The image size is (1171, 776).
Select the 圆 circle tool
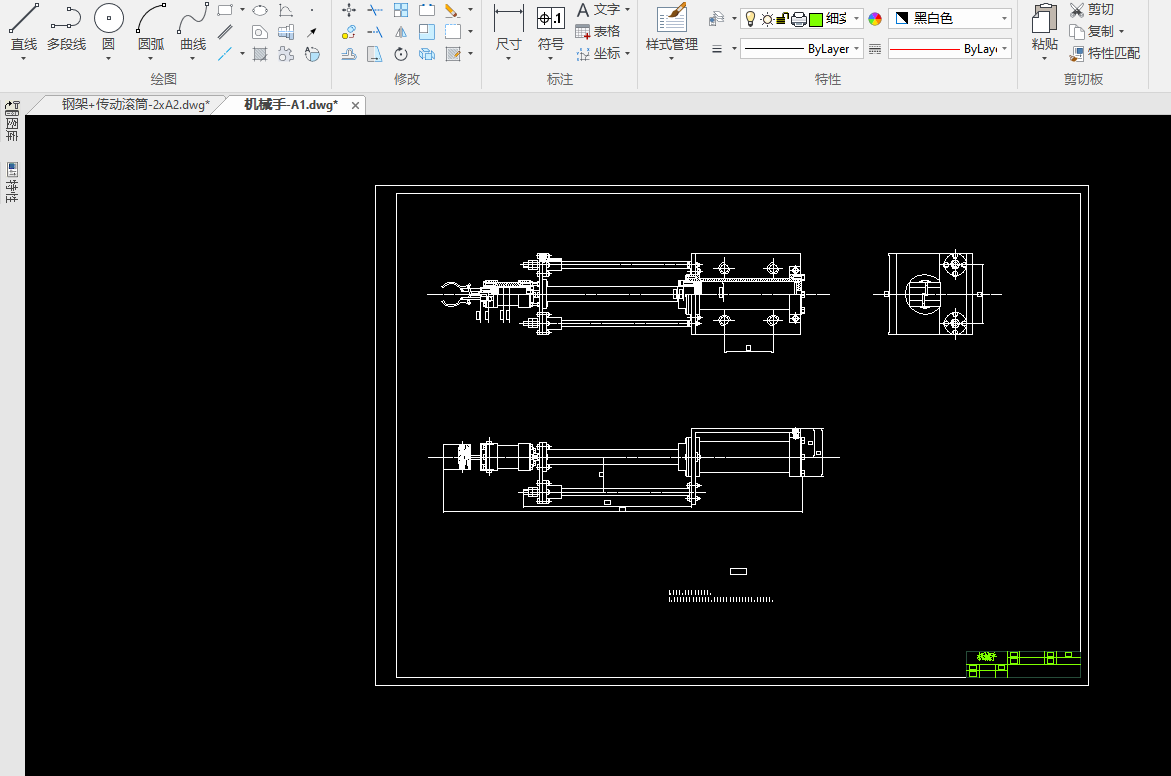tap(108, 27)
